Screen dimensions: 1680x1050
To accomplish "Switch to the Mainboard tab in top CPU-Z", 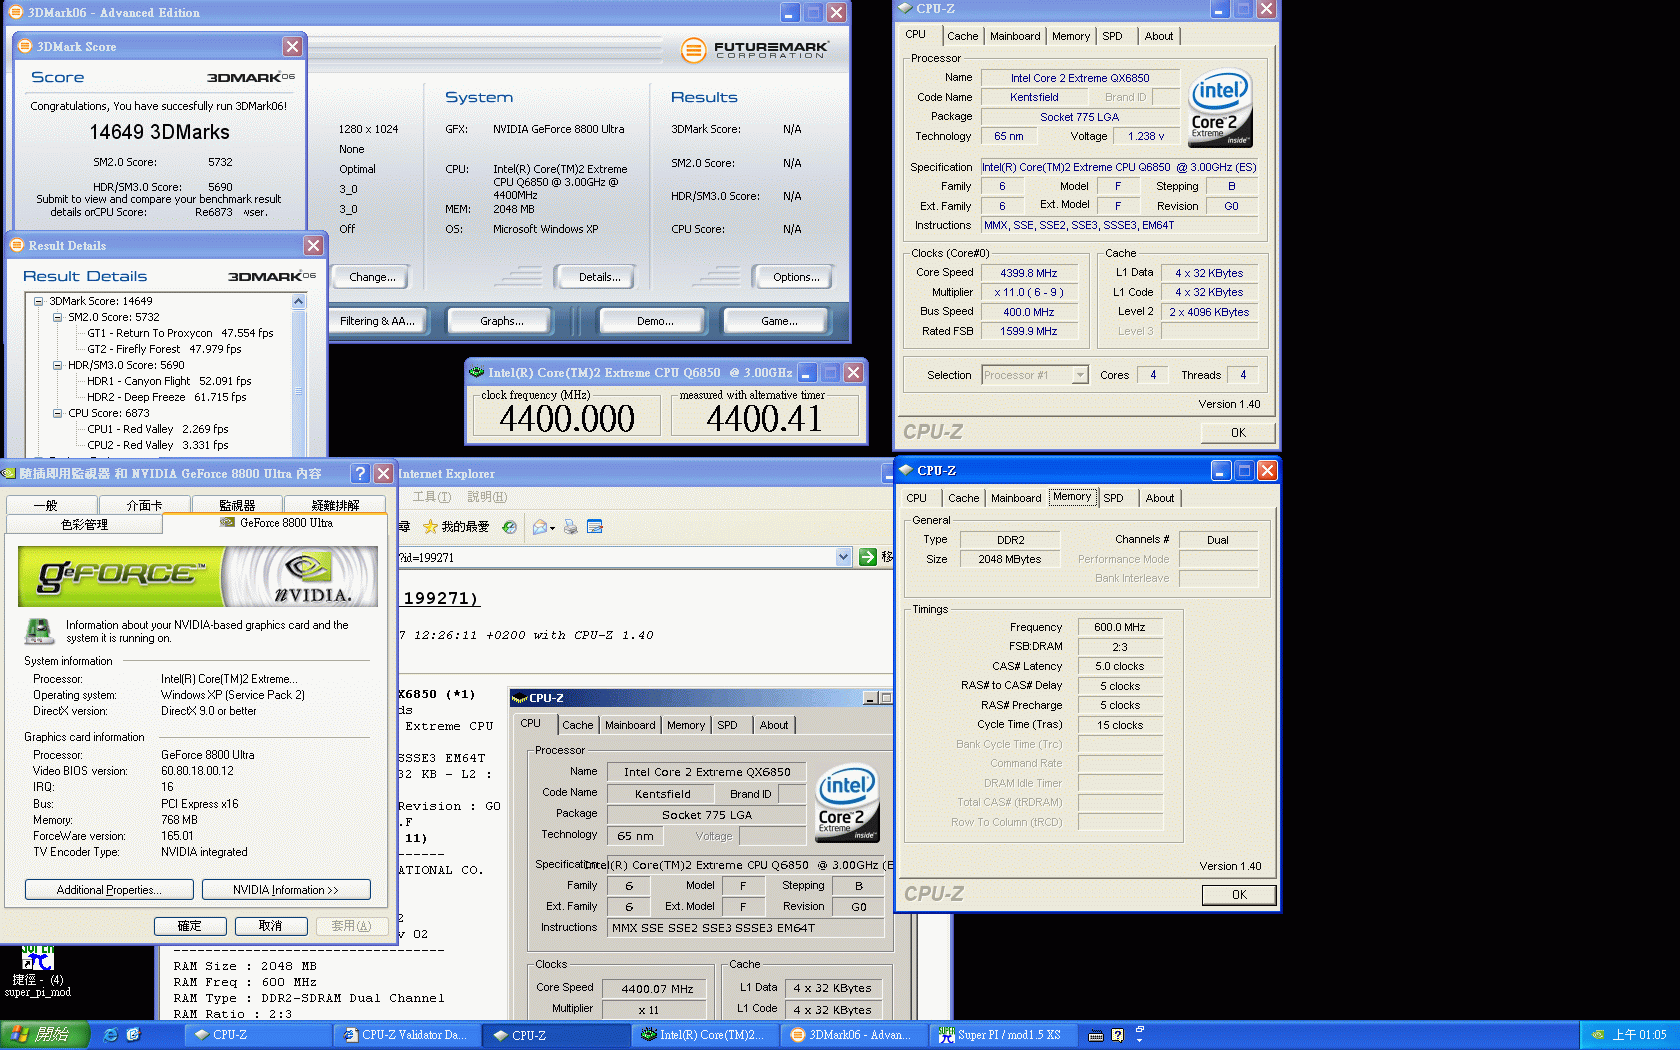I will tap(1015, 36).
